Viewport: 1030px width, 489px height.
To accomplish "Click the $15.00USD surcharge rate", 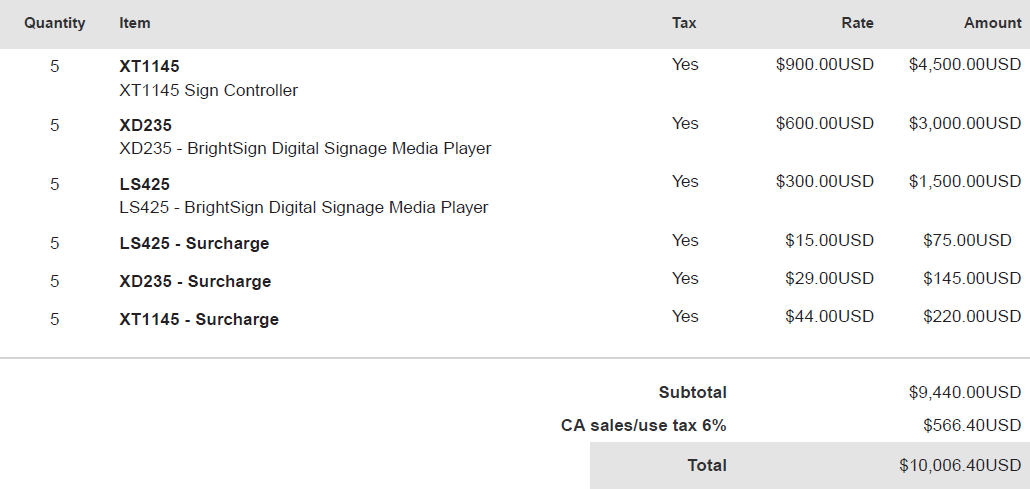I will click(x=829, y=240).
